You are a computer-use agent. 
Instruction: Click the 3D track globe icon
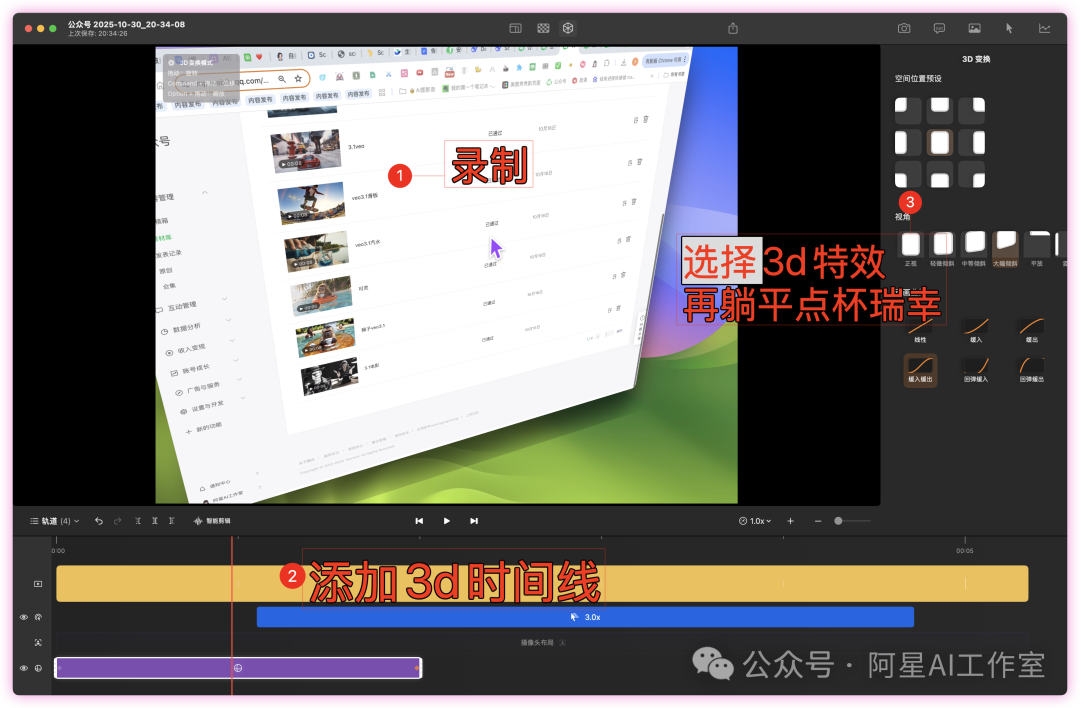pos(39,668)
